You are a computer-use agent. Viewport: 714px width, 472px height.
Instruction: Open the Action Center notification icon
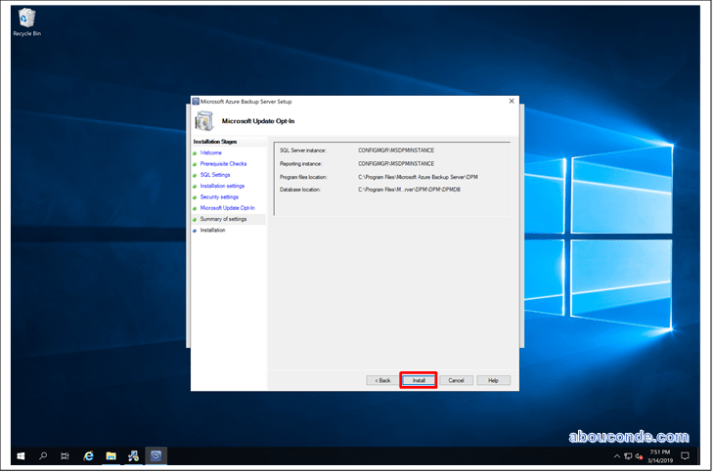click(686, 456)
